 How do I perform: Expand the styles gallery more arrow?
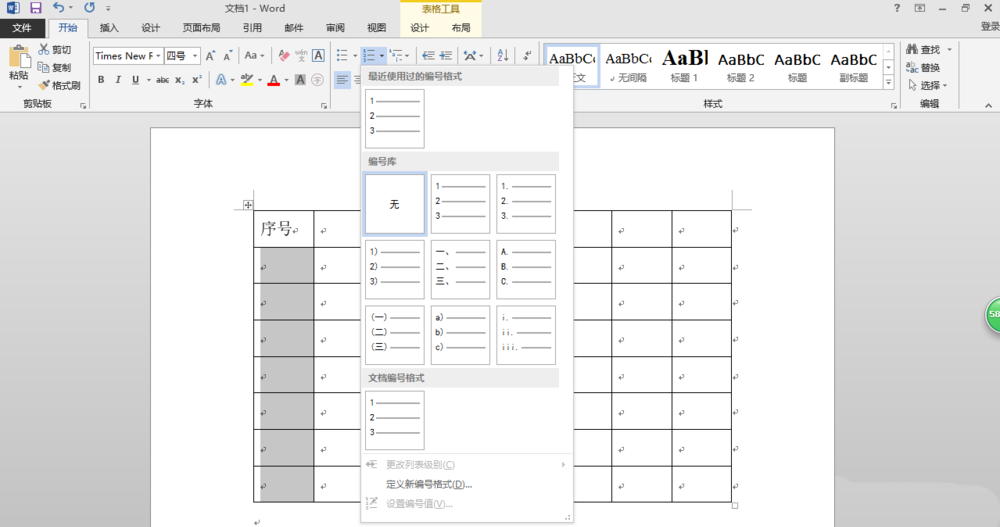click(x=889, y=82)
